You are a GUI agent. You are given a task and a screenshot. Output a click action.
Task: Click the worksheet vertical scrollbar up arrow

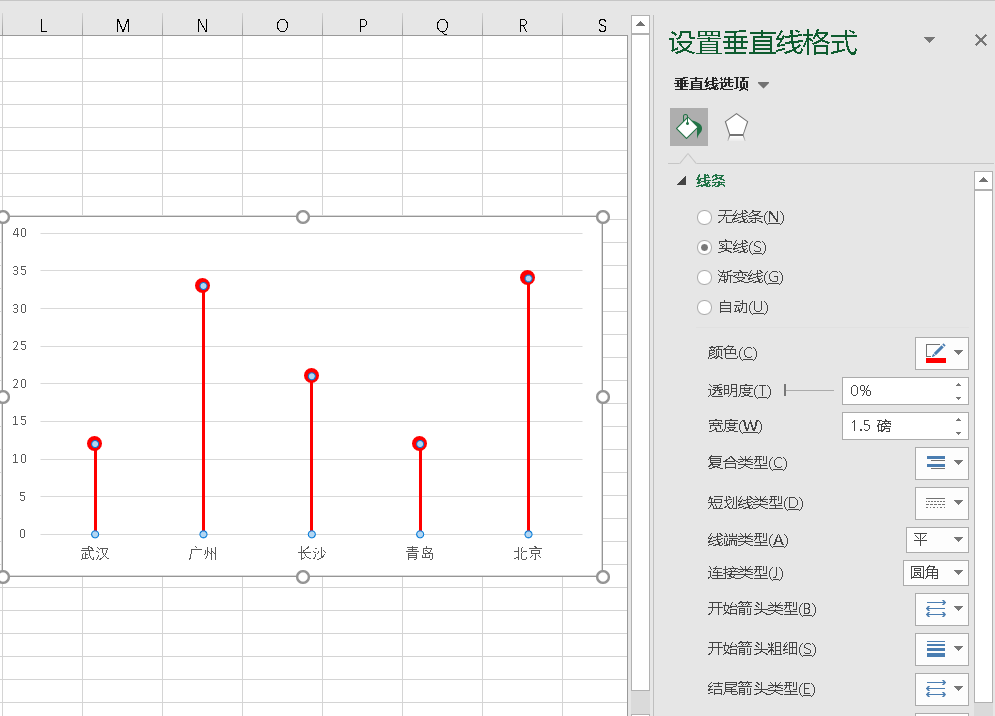640,25
